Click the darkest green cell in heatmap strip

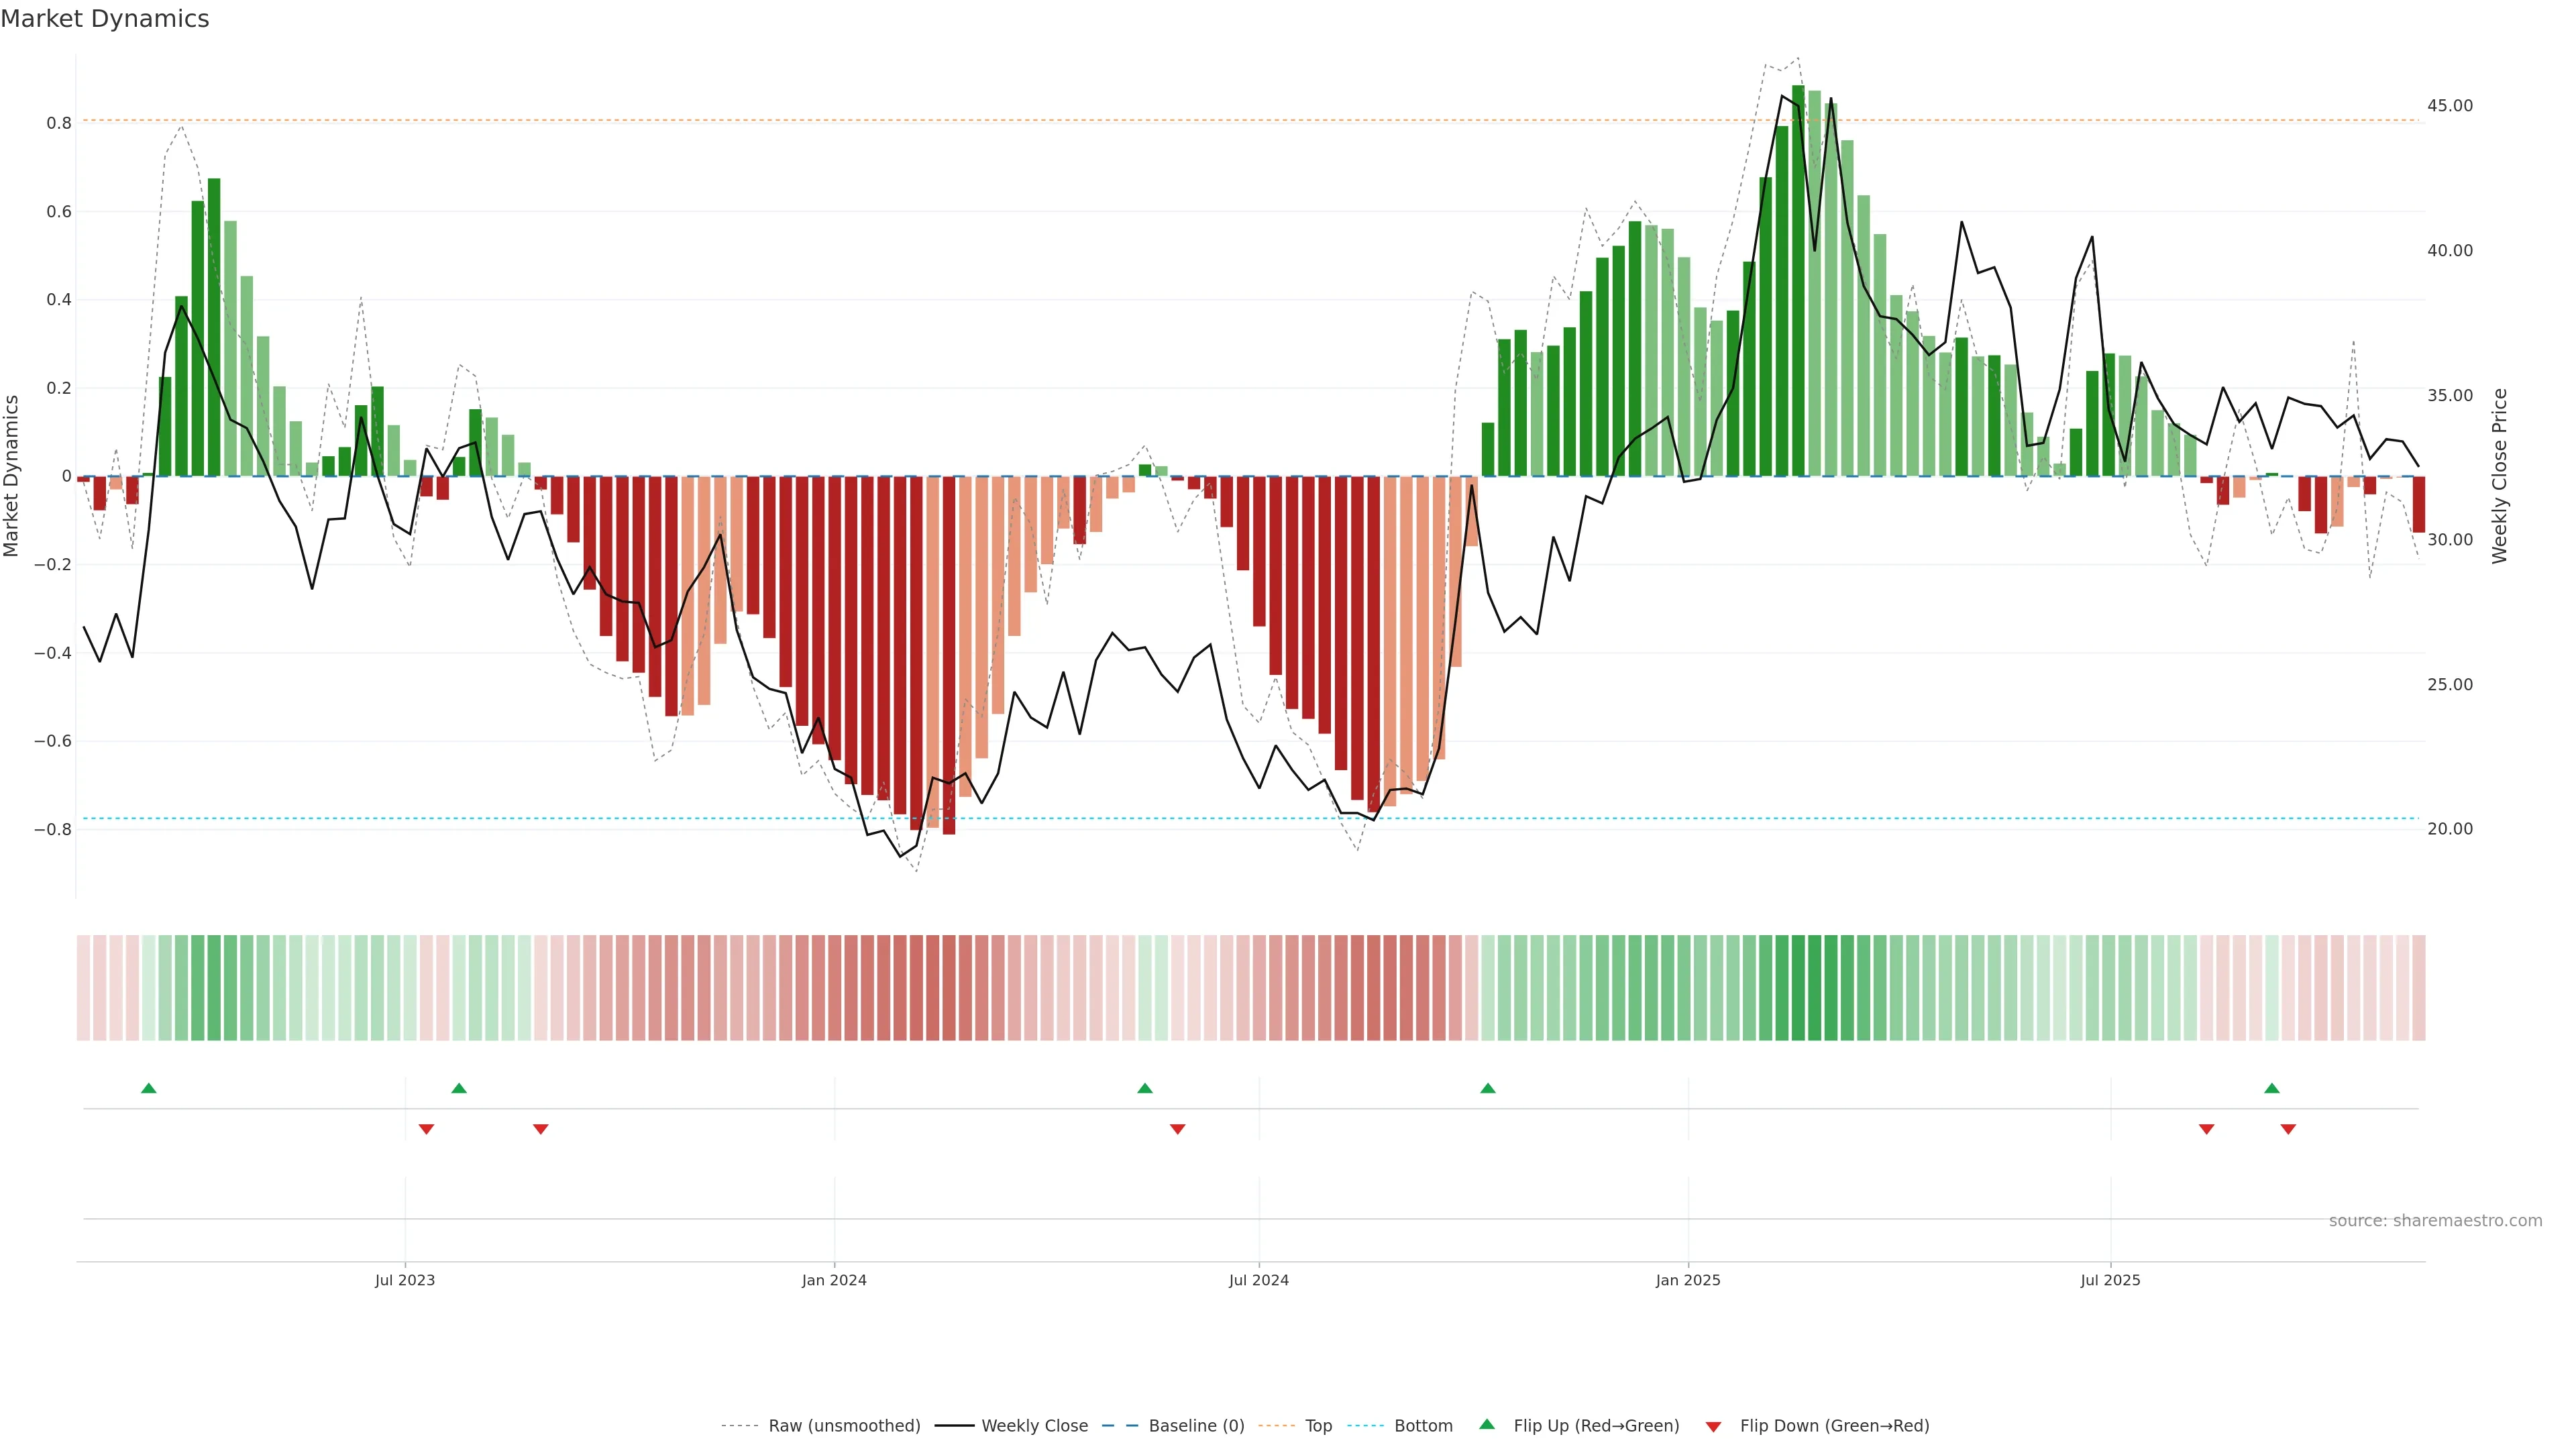[x=1798, y=988]
